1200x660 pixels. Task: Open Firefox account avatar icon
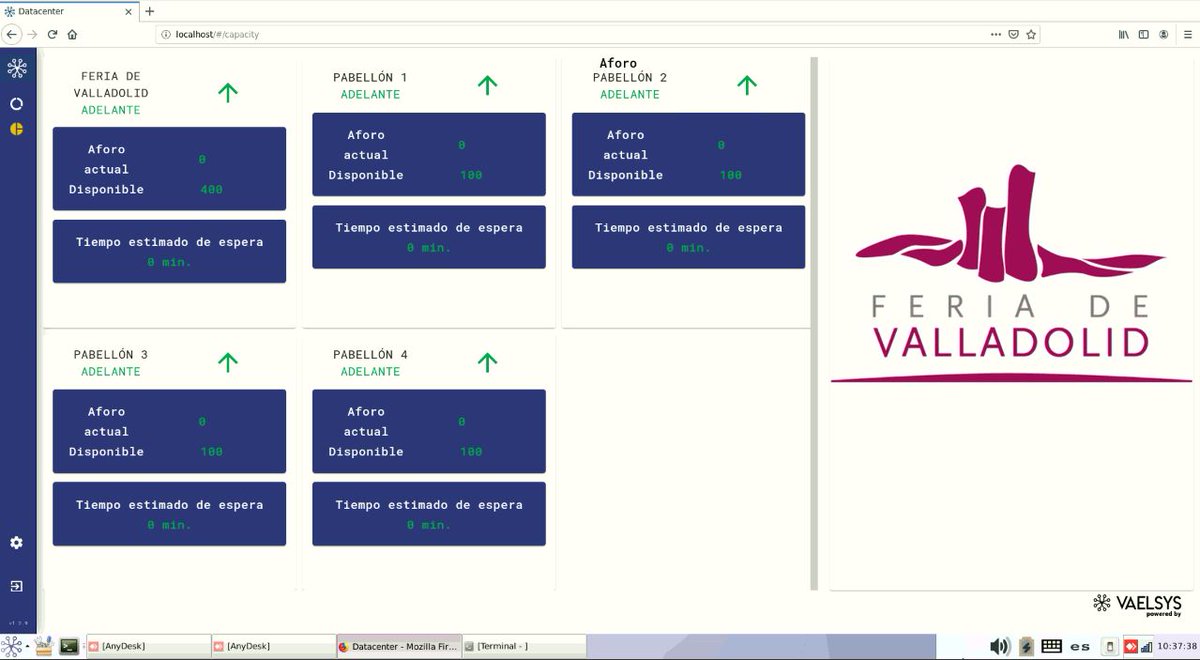click(1164, 34)
